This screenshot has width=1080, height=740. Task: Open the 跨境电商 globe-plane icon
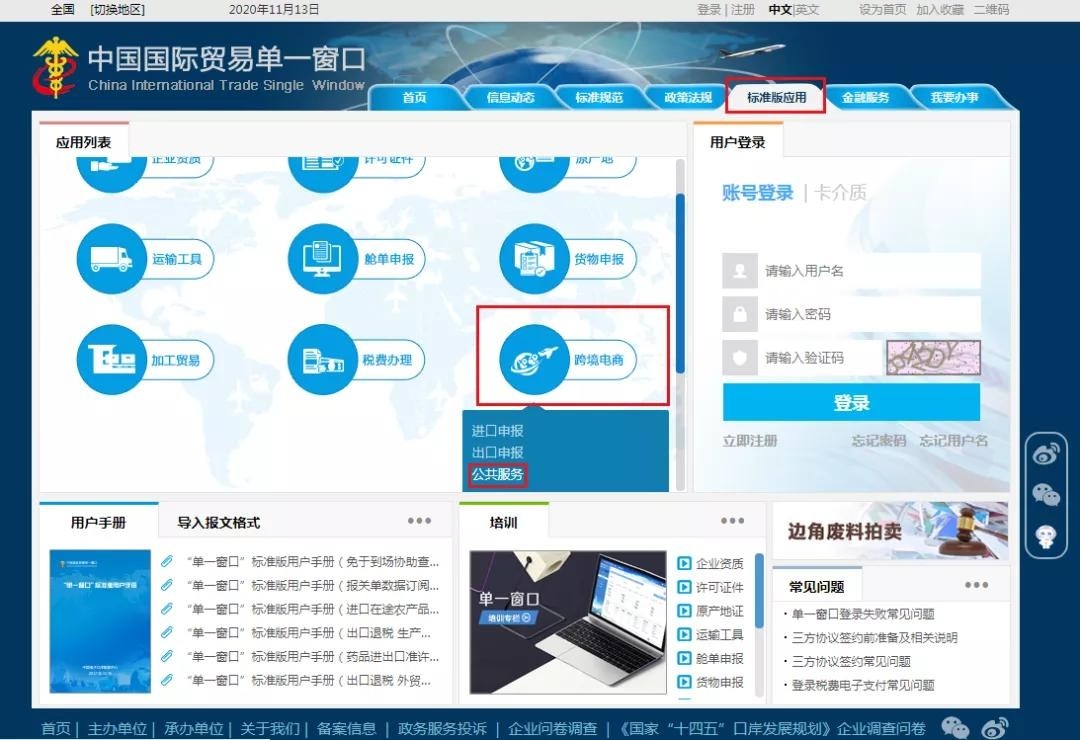click(534, 360)
